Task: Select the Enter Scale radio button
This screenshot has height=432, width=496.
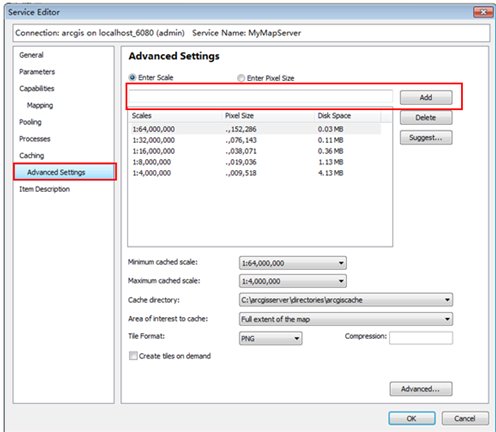Action: pos(133,77)
